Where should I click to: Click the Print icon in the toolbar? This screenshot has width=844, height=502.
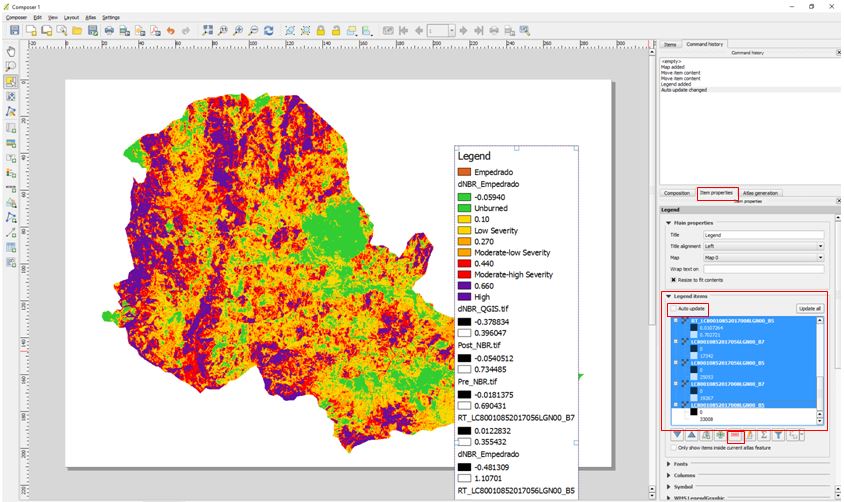pyautogui.click(x=109, y=31)
